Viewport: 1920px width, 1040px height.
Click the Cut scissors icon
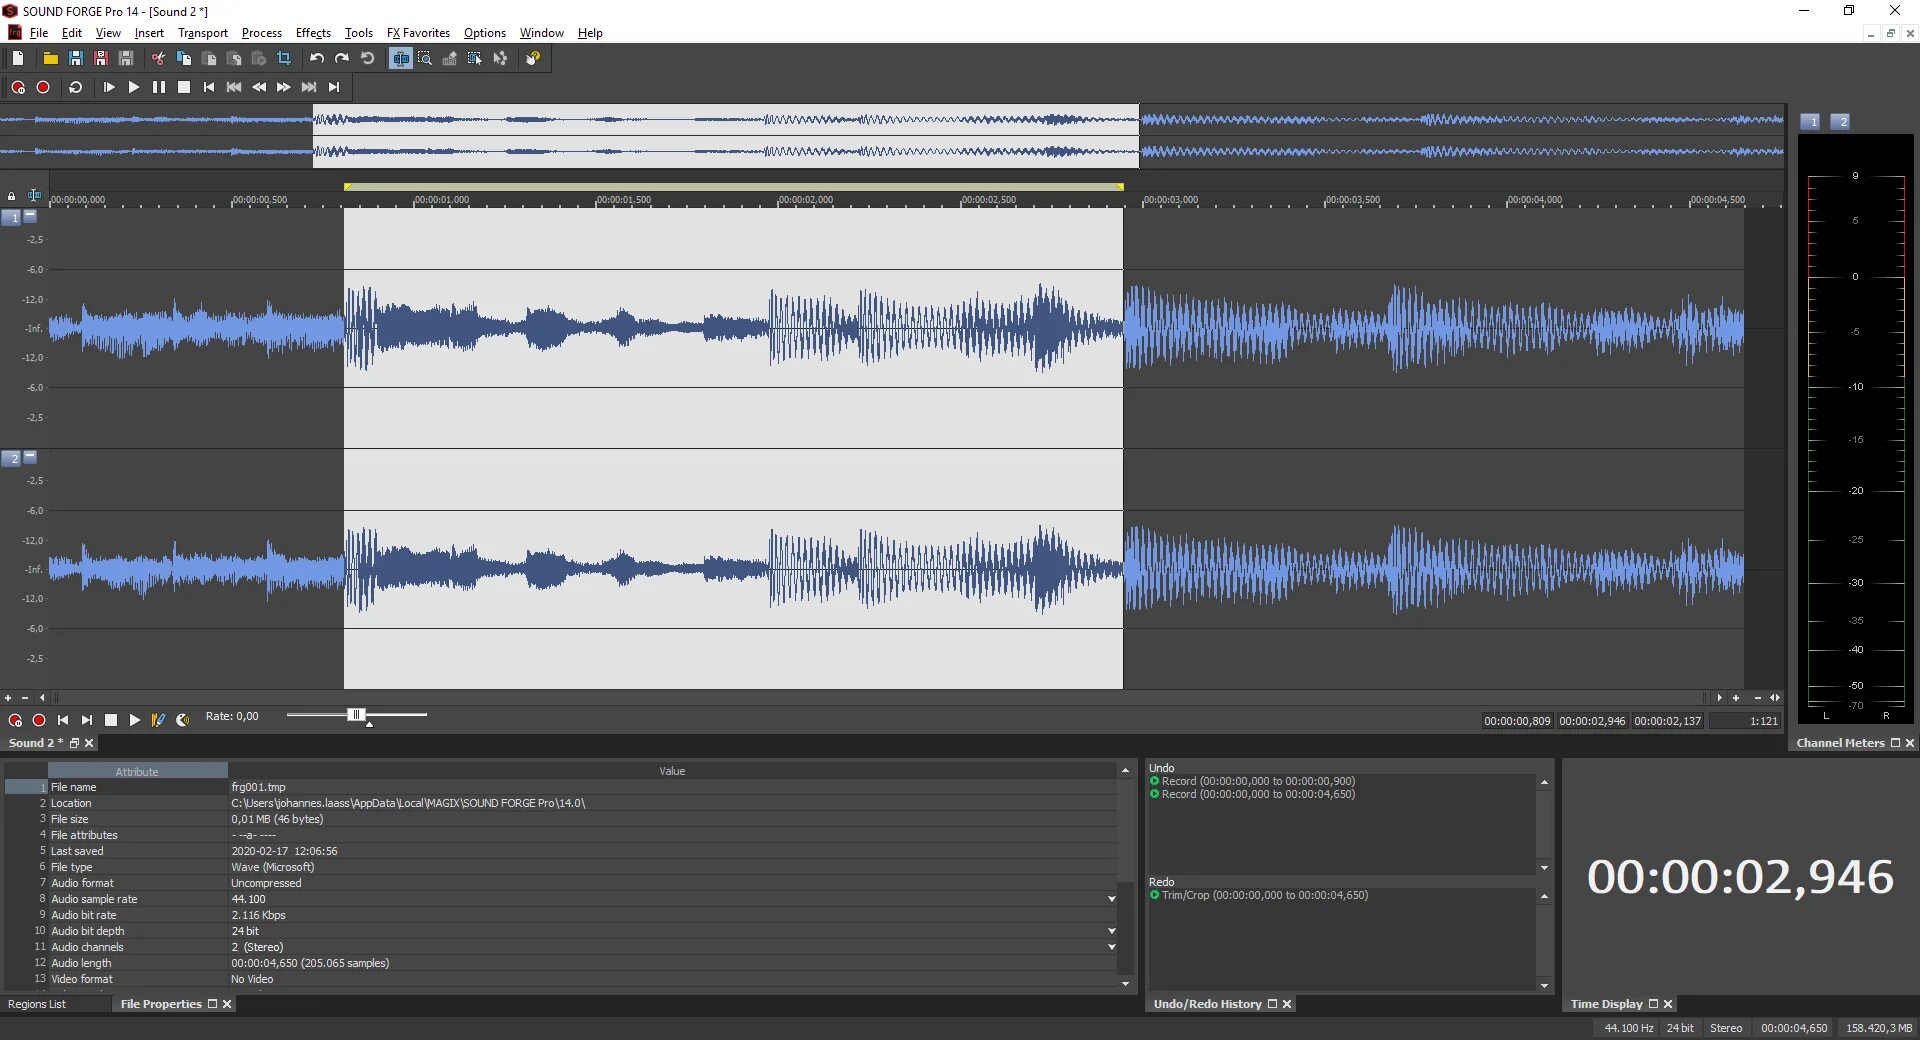pyautogui.click(x=158, y=59)
